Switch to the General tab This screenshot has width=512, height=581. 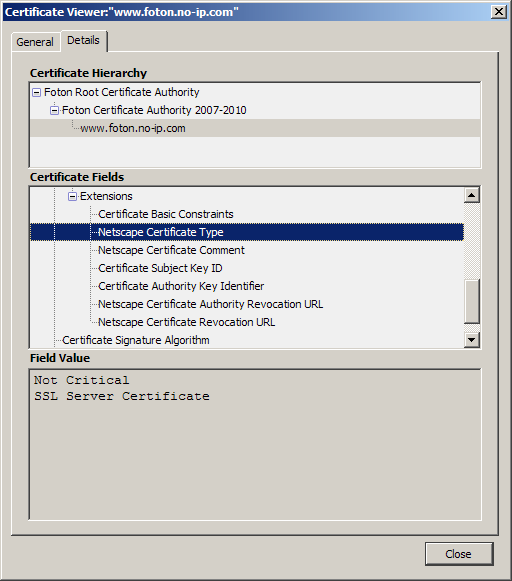[35, 42]
